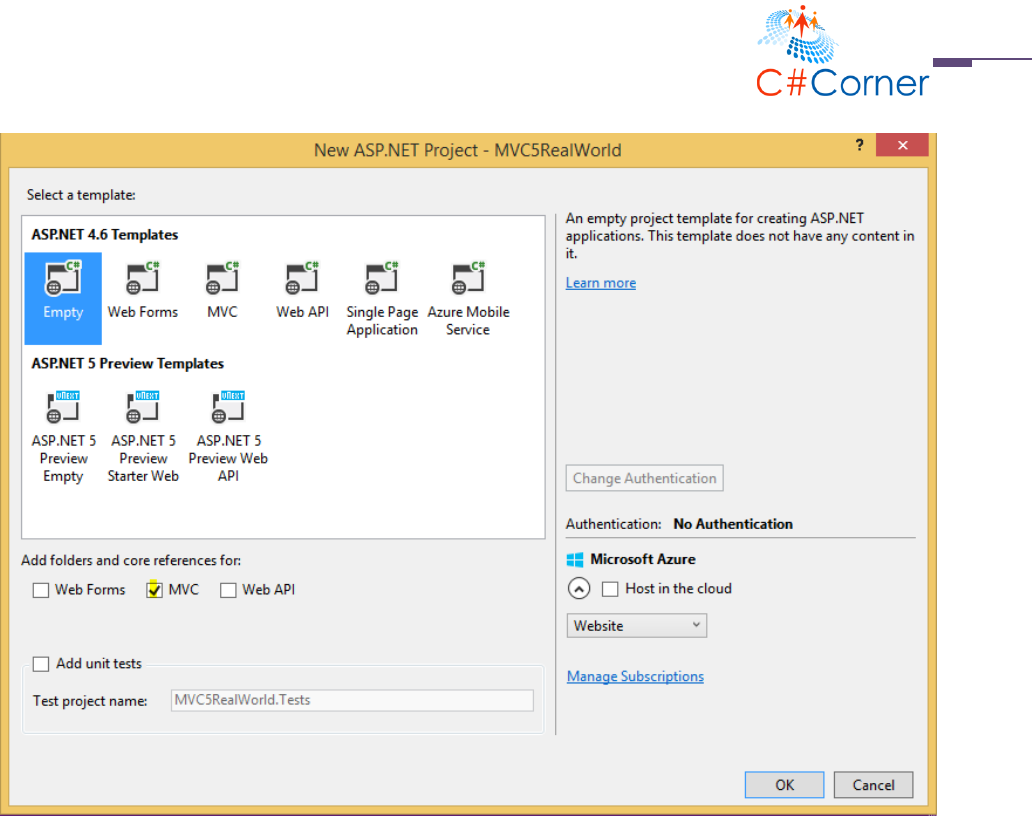Tick the Add unit tests checkbox
The height and width of the screenshot is (816, 1032).
click(41, 664)
